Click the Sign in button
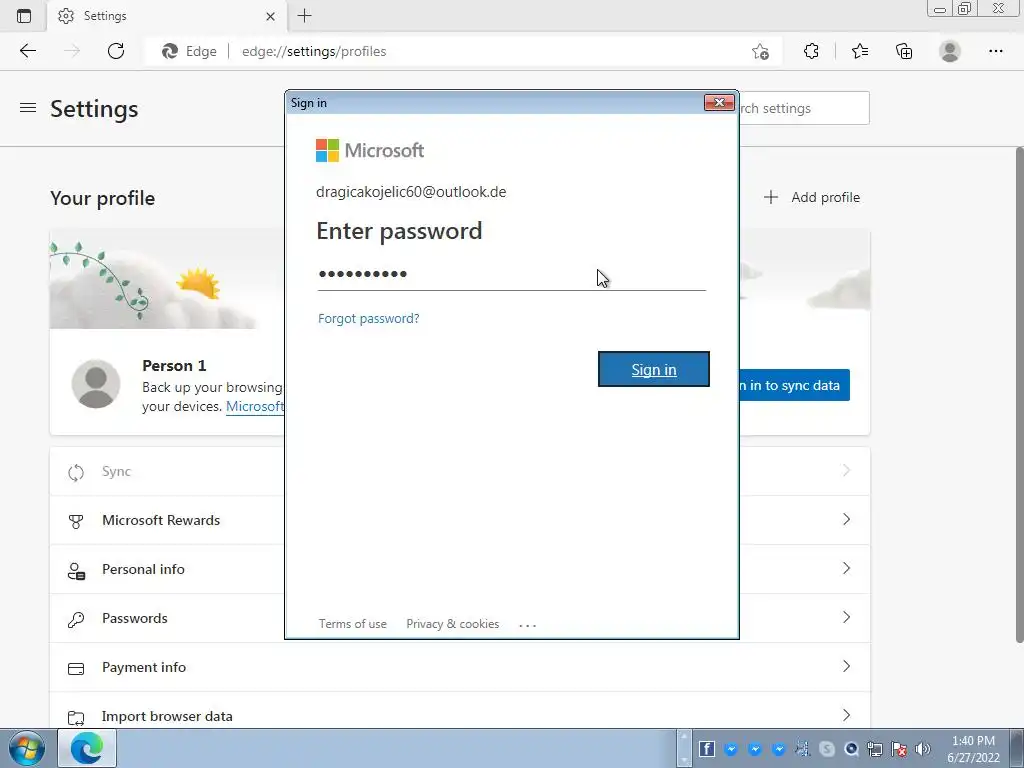Viewport: 1024px width, 768px height. coord(654,369)
